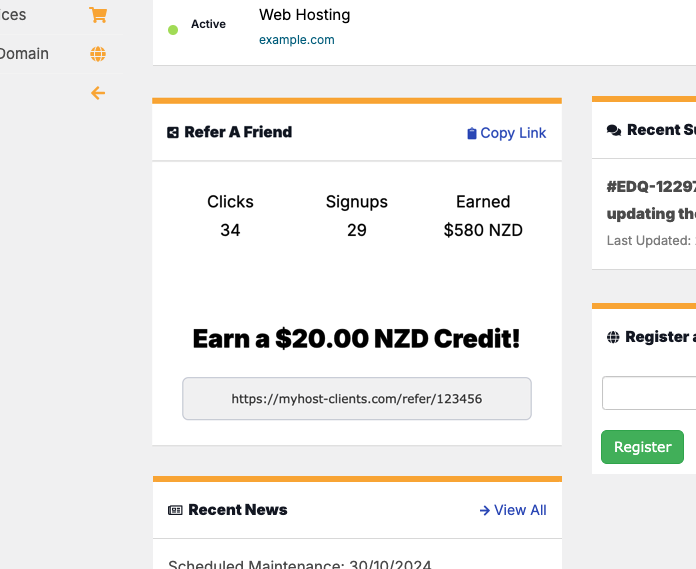Open the example.com link
This screenshot has height=569, width=696.
coord(296,40)
